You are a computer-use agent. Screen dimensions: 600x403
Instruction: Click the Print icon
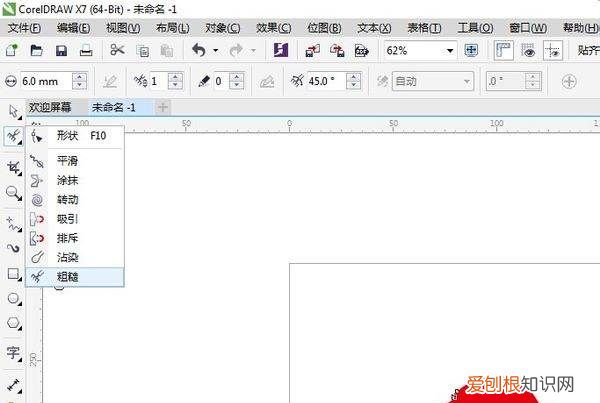[86, 51]
